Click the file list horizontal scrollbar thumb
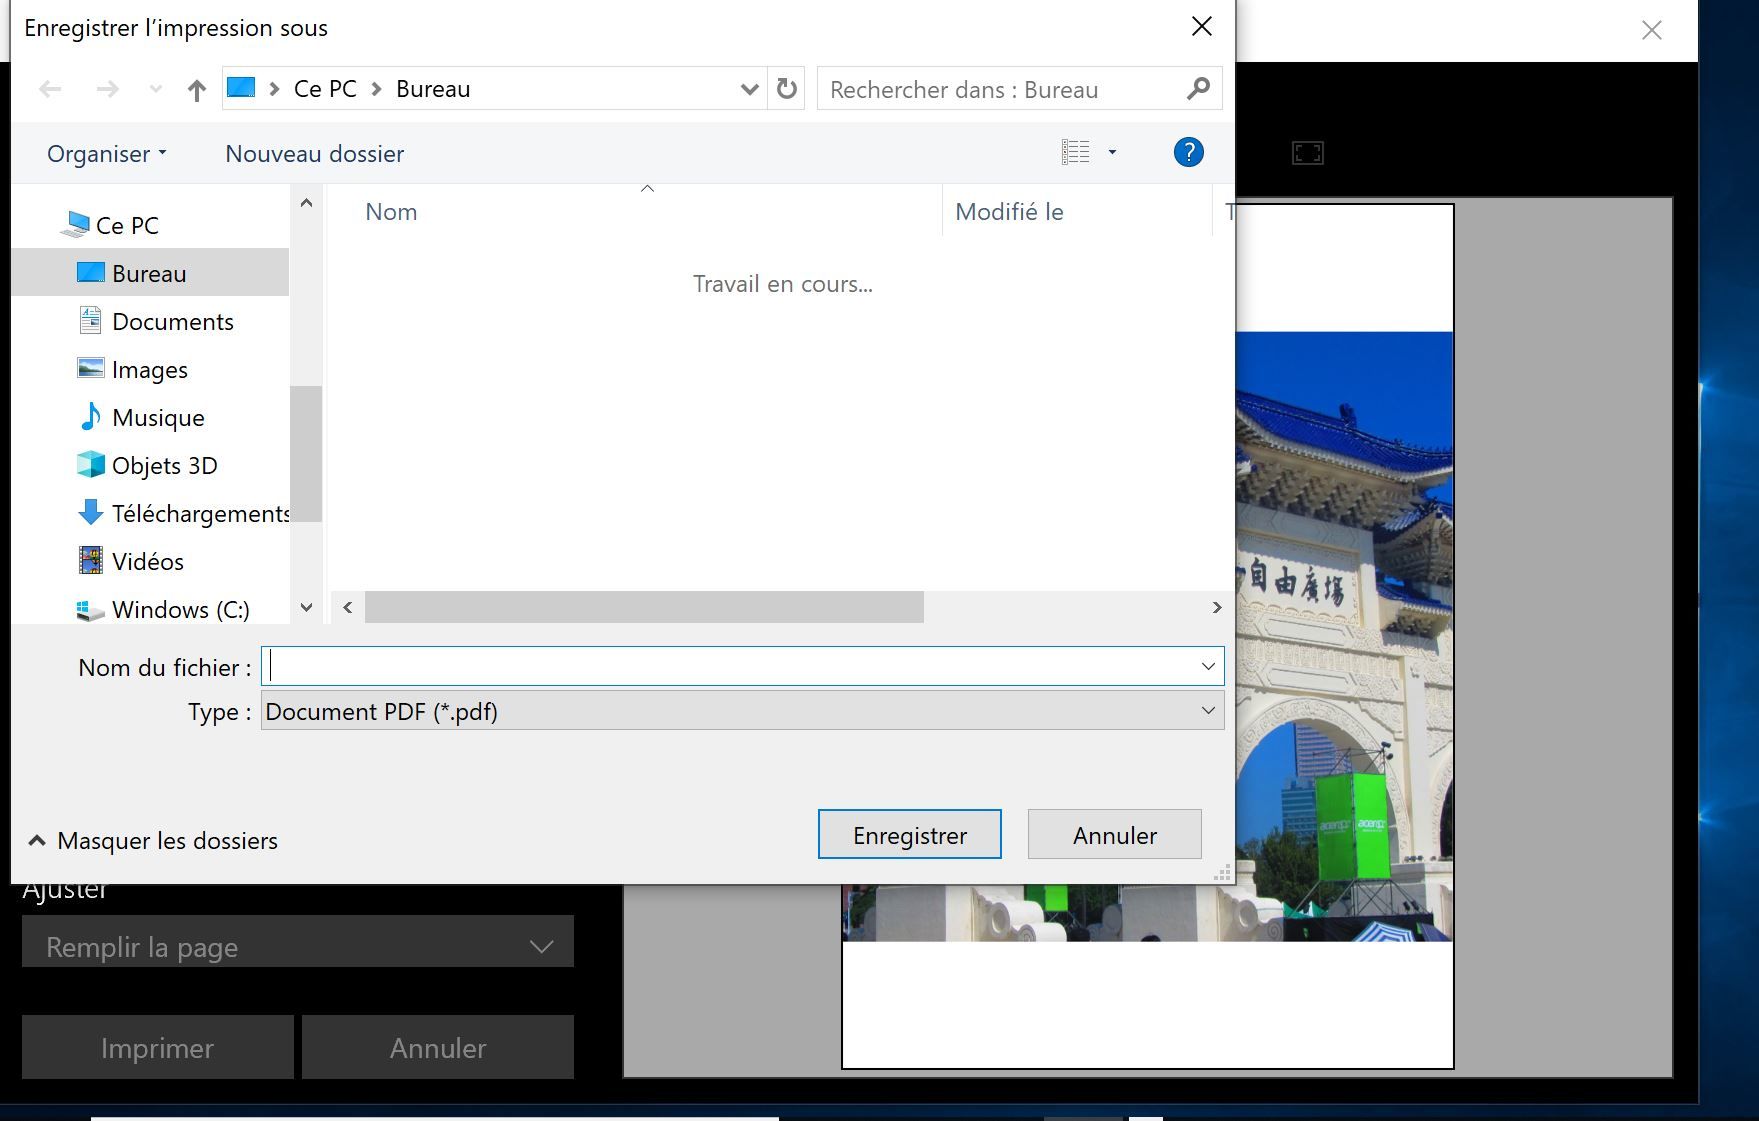The image size is (1759, 1121). (644, 607)
